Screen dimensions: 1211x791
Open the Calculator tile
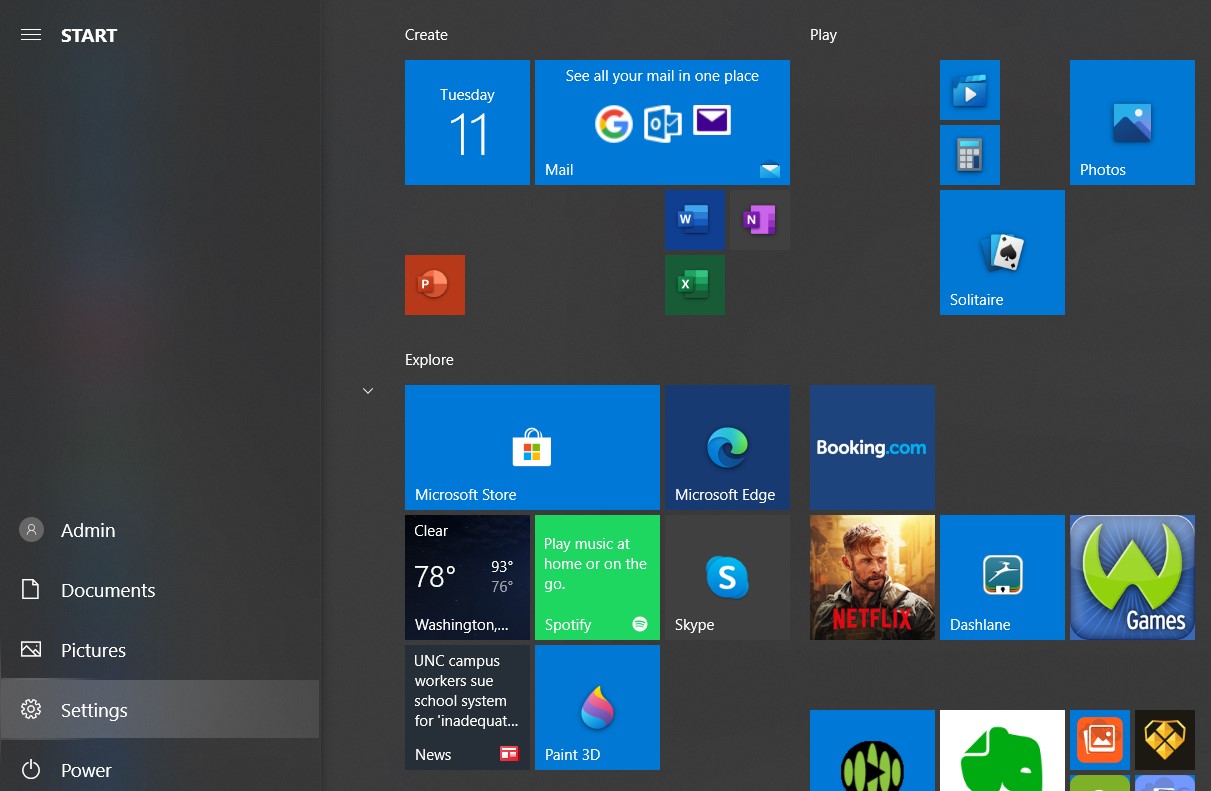click(x=969, y=155)
